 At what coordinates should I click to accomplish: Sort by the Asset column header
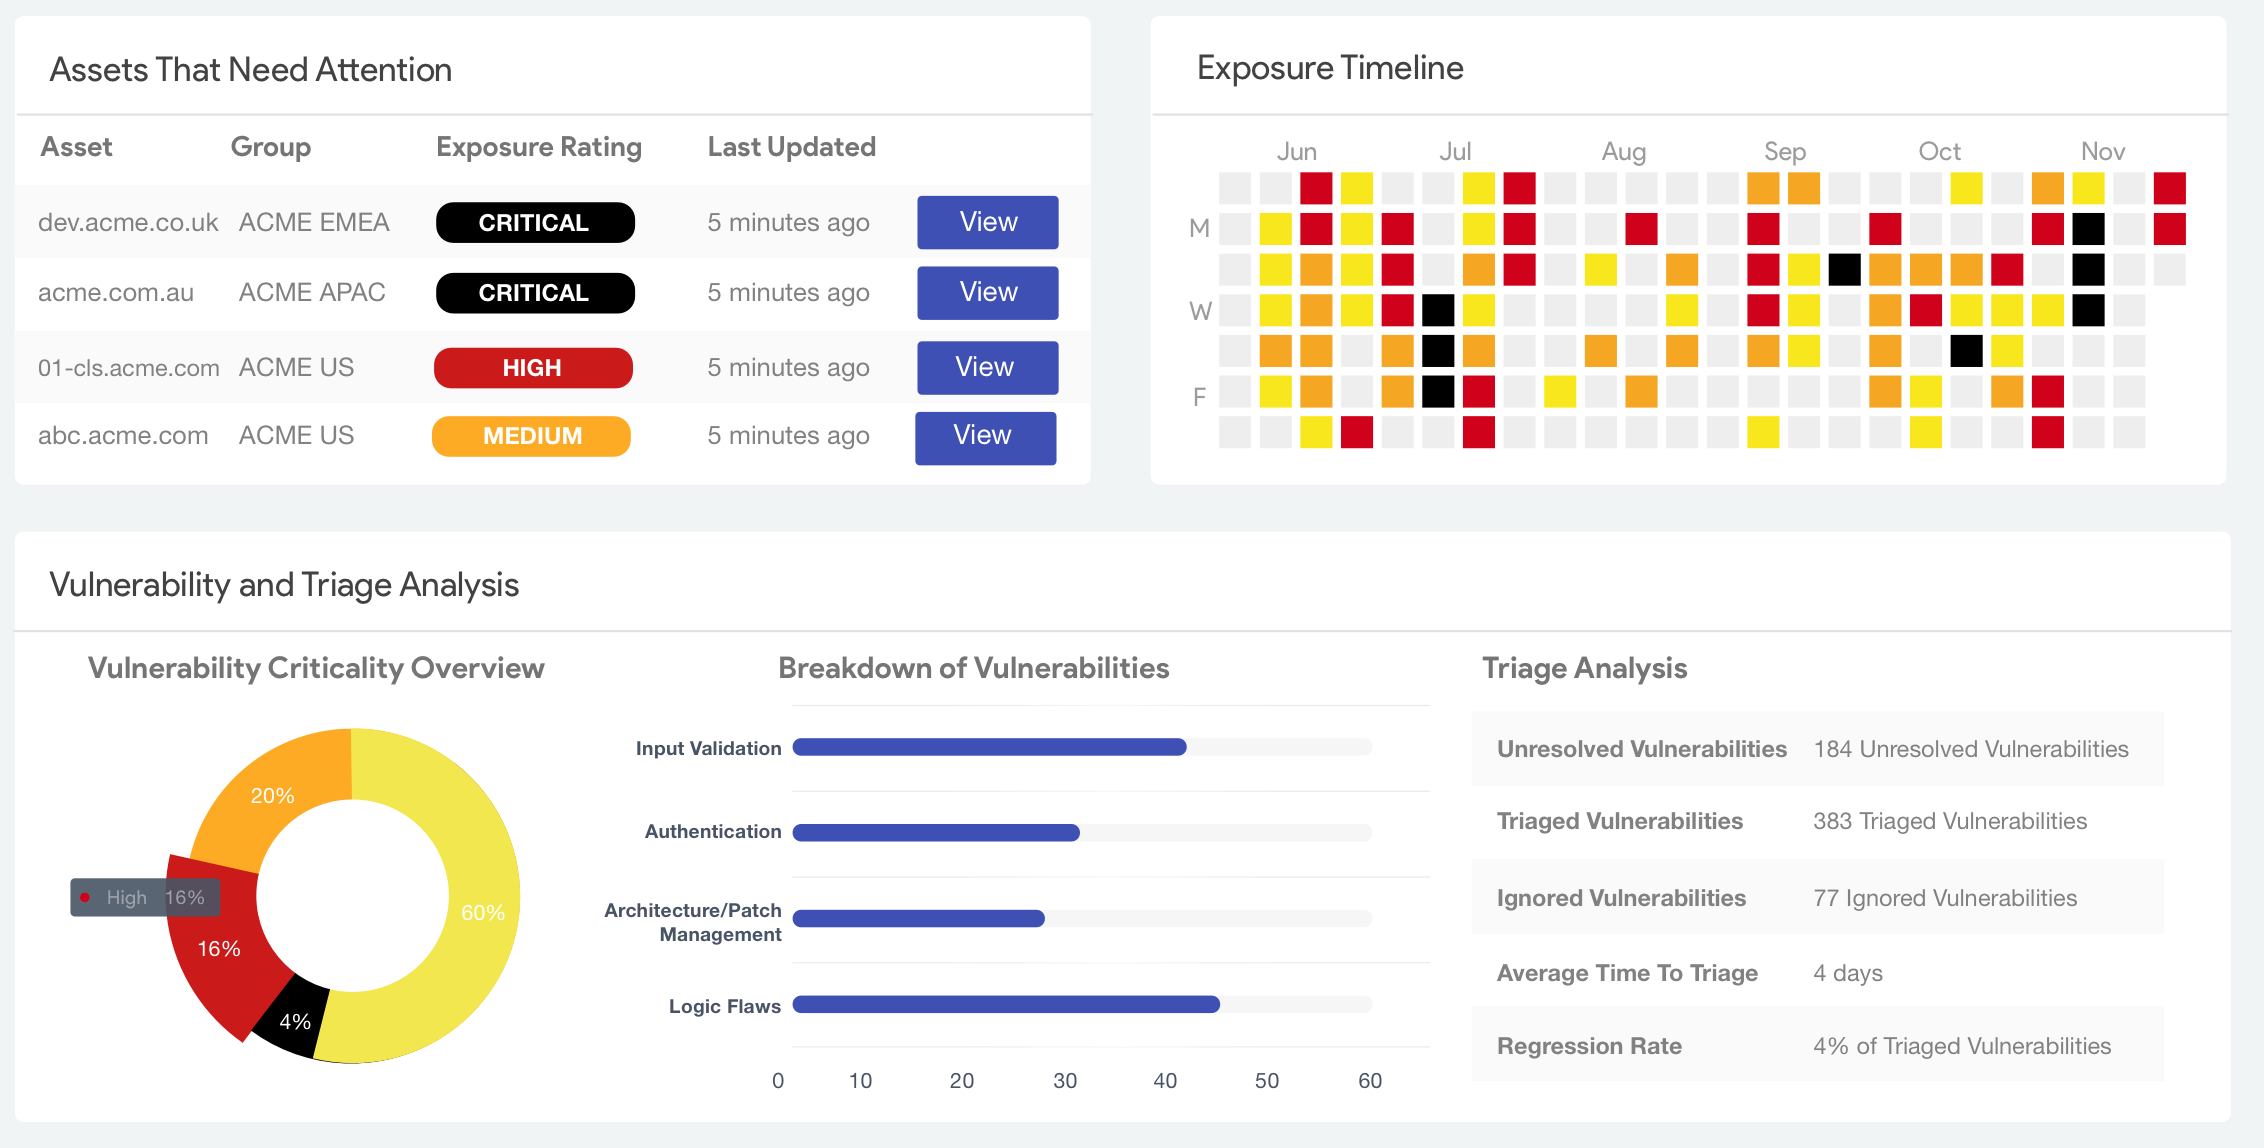click(76, 147)
